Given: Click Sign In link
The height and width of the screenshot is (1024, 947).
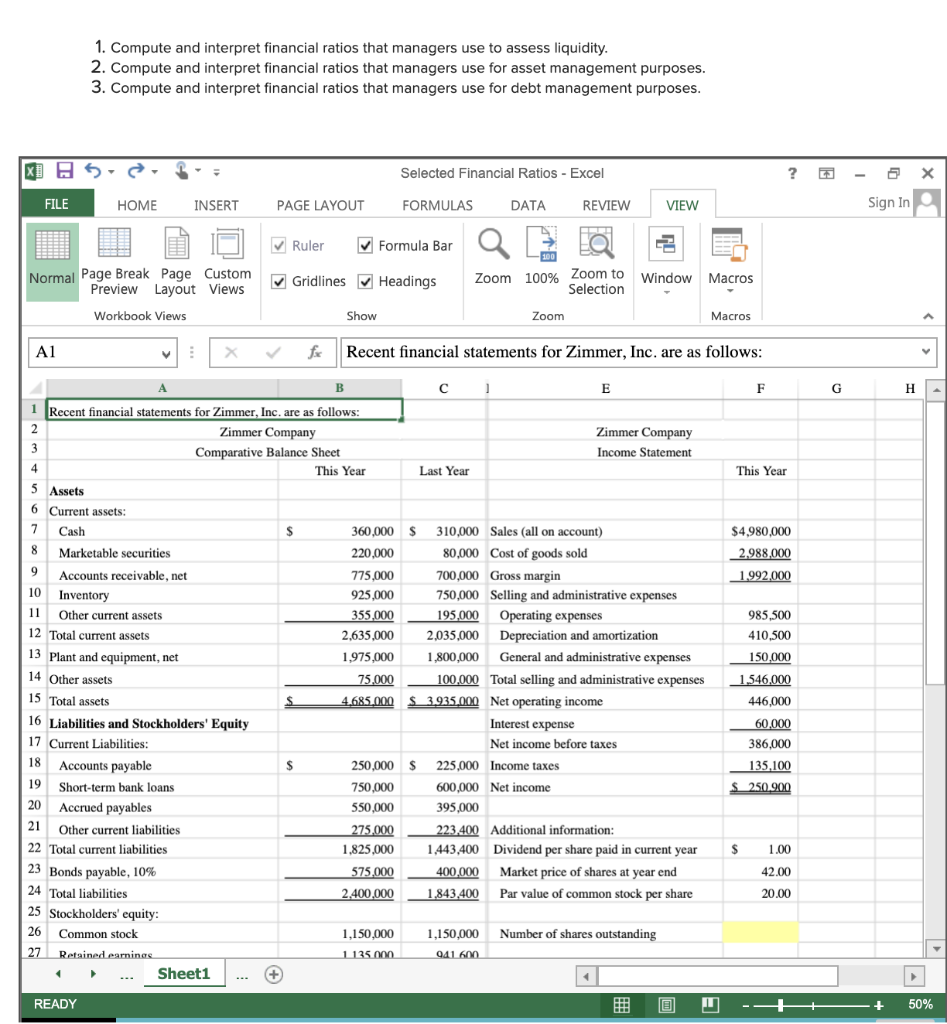Looking at the screenshot, I should pos(888,202).
